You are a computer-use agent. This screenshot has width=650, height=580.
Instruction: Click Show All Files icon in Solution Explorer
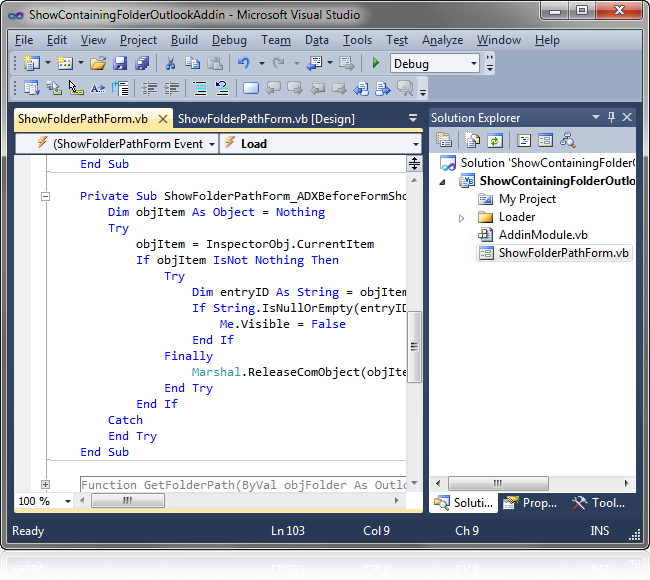tap(472, 141)
